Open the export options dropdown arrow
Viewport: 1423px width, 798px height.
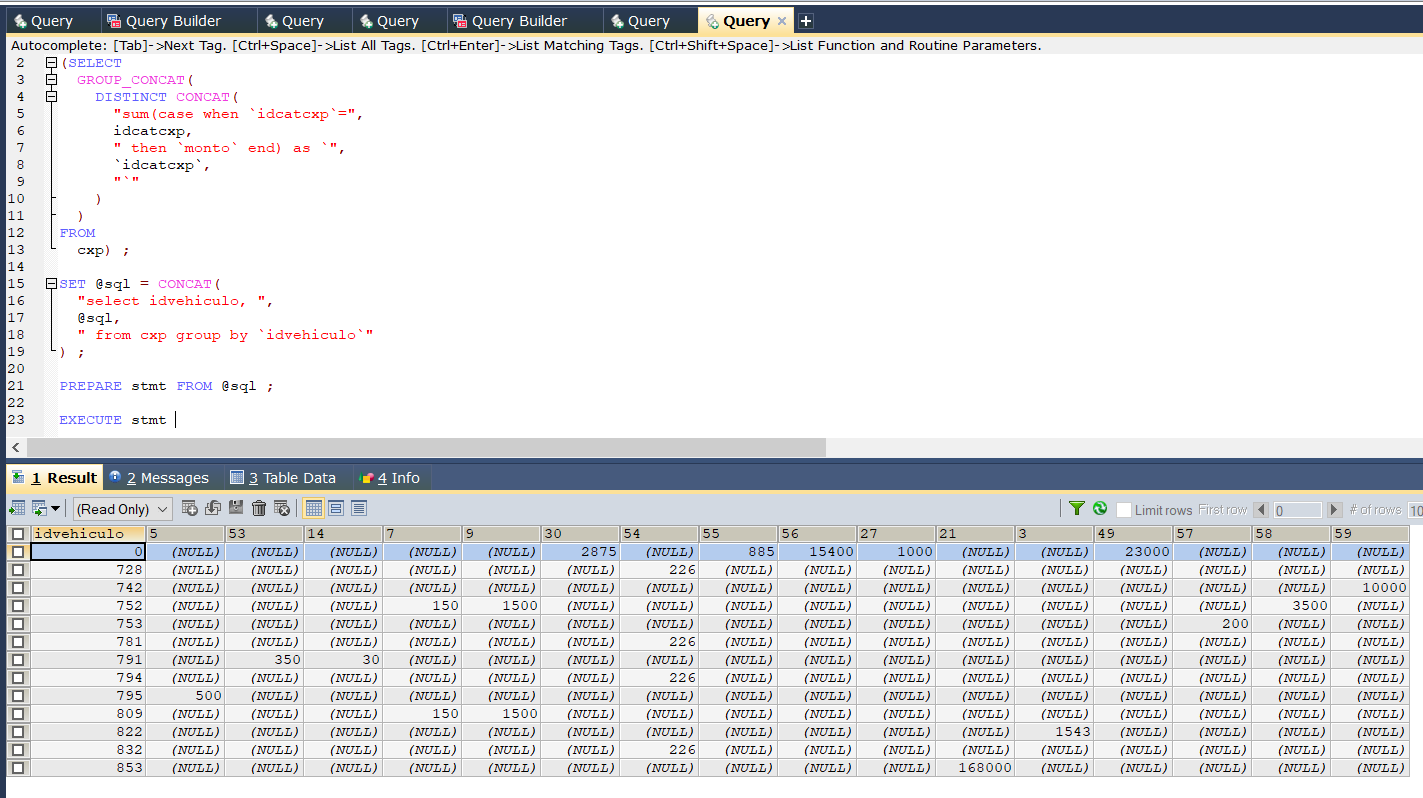tap(56, 509)
